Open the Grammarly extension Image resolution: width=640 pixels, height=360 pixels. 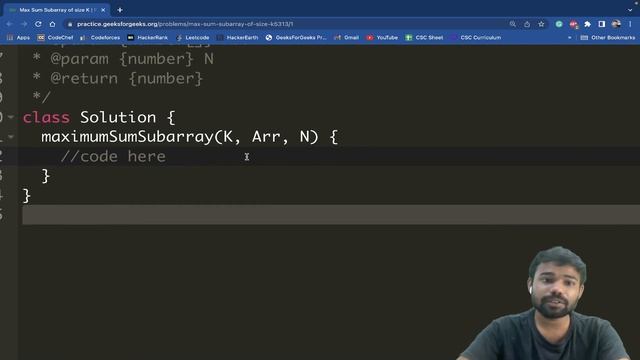(x=559, y=24)
